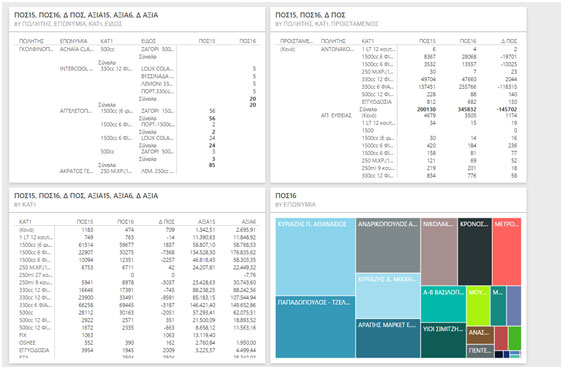Image resolution: width=563 pixels, height=369 pixels.
Task: Sort by ΠΟΣ15 column in ΚΑΤ1 table
Action: [x=85, y=221]
